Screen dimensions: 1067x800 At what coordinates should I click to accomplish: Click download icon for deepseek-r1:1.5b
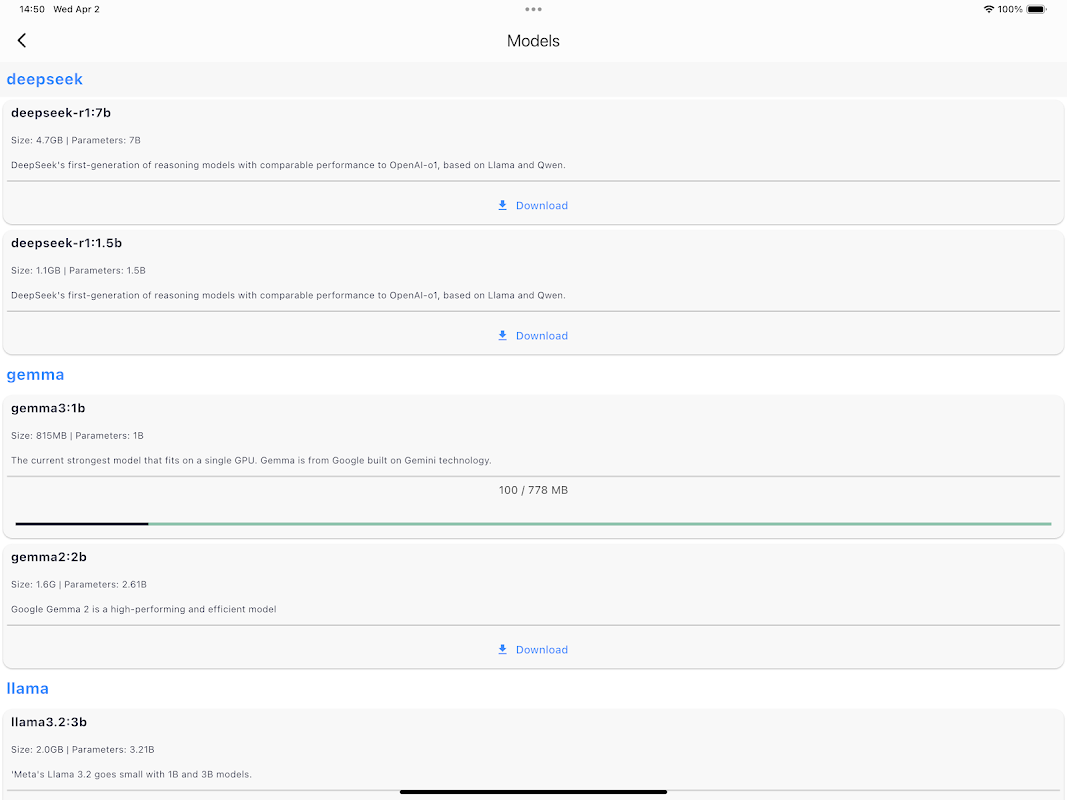(x=503, y=336)
